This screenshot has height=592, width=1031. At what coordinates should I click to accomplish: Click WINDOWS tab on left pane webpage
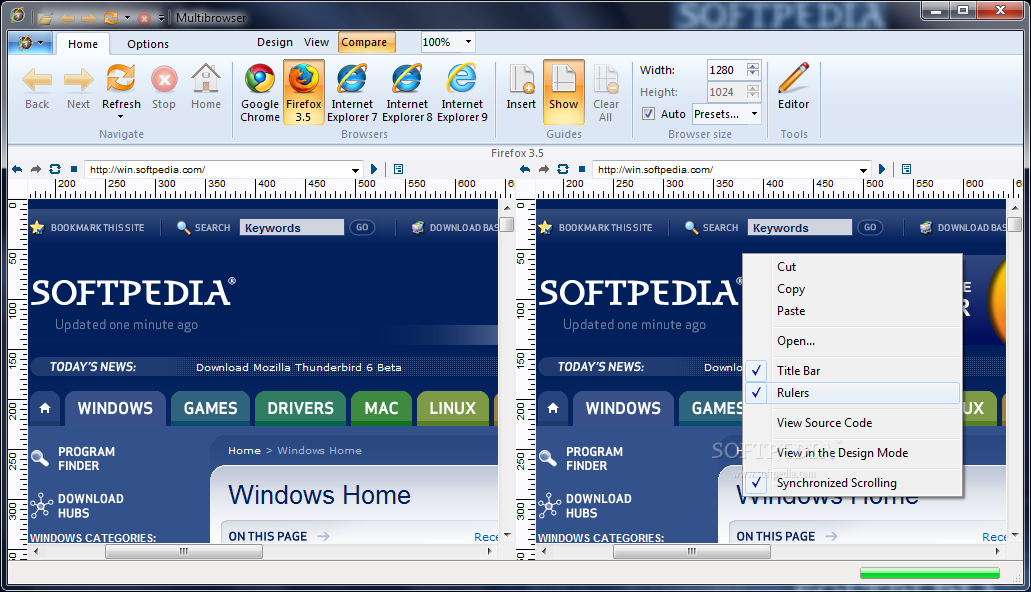[x=115, y=408]
